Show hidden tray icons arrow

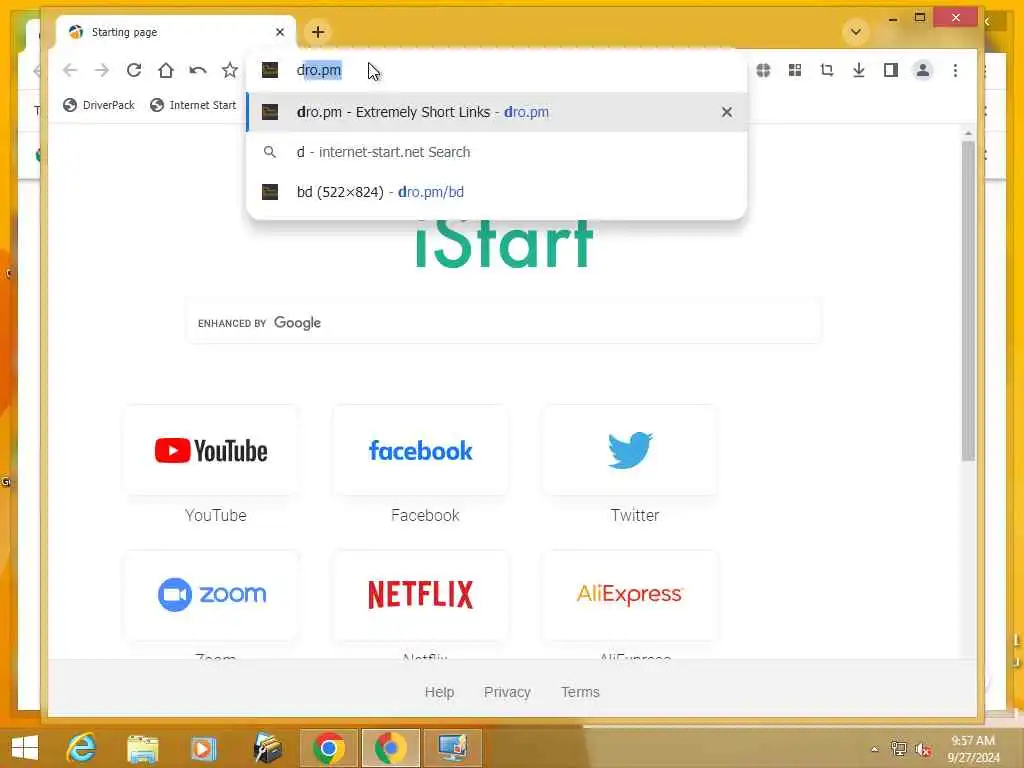[874, 749]
